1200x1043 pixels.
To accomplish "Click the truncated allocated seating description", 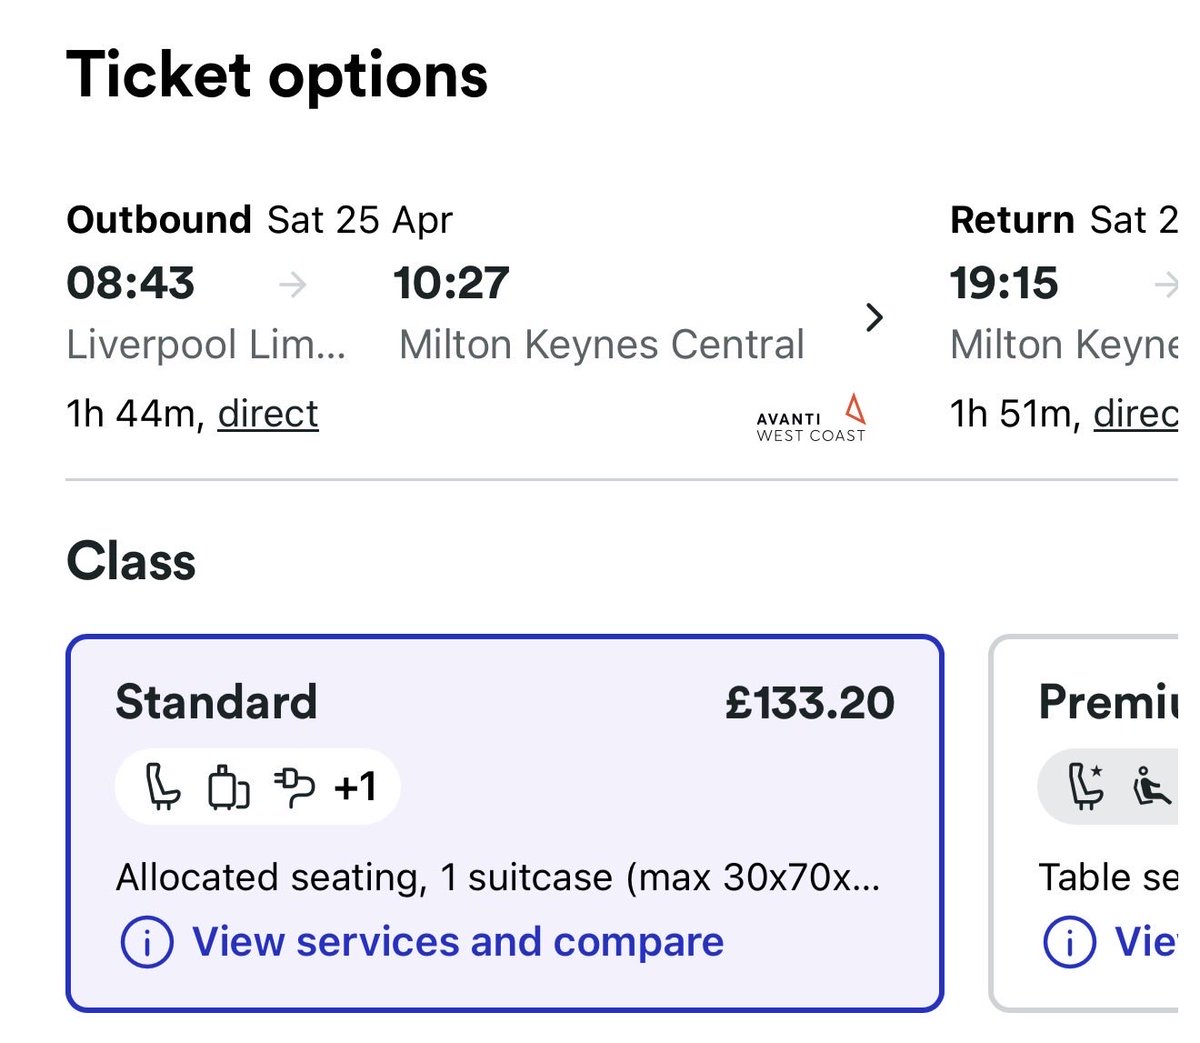I will coord(498,877).
